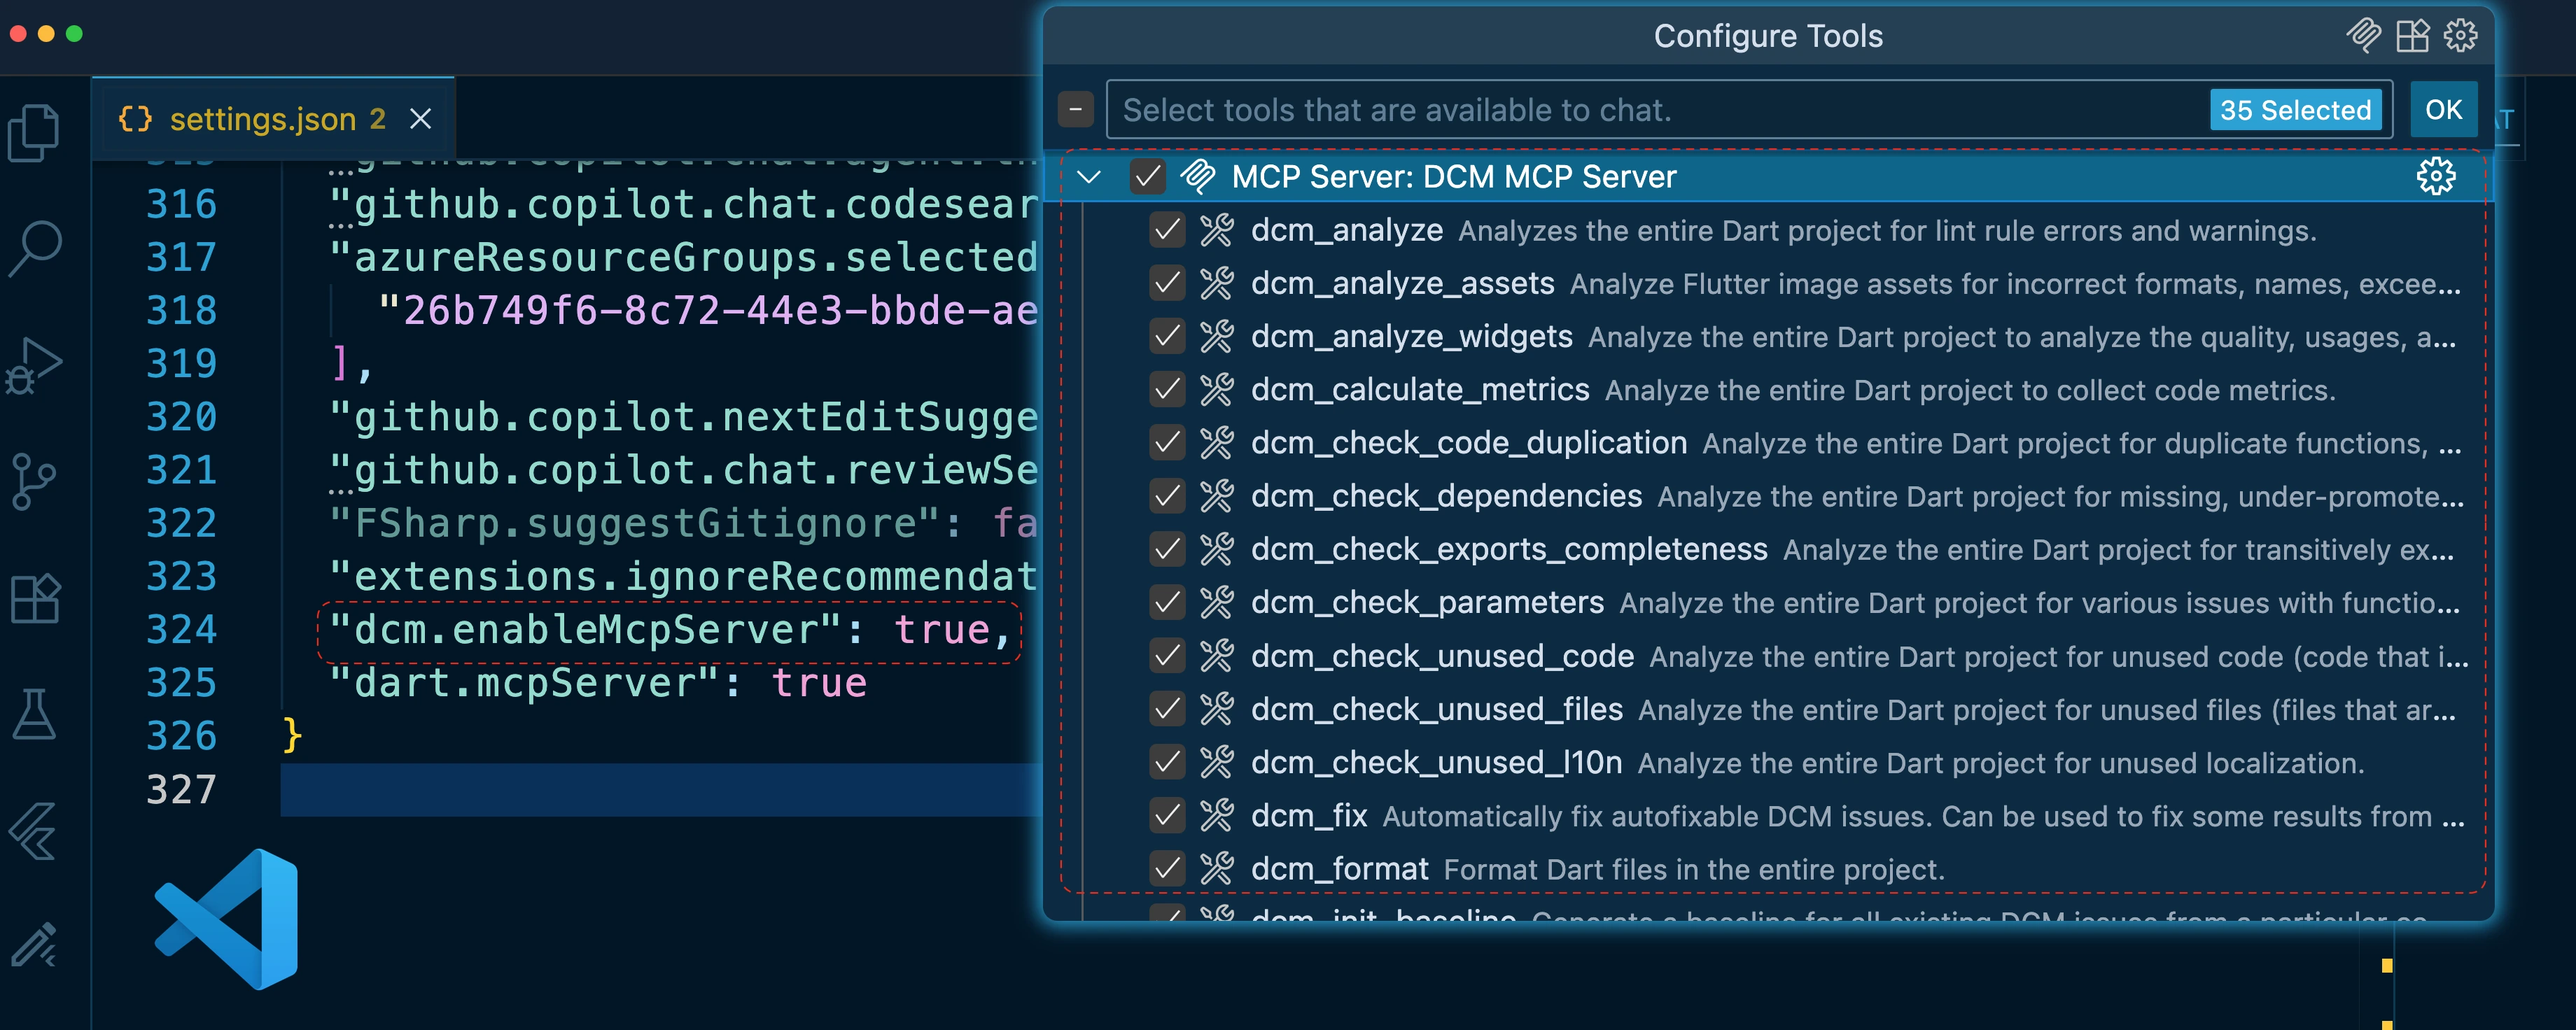Uncheck the dcm_format tool
This screenshot has height=1030, width=2576.
(x=1167, y=868)
